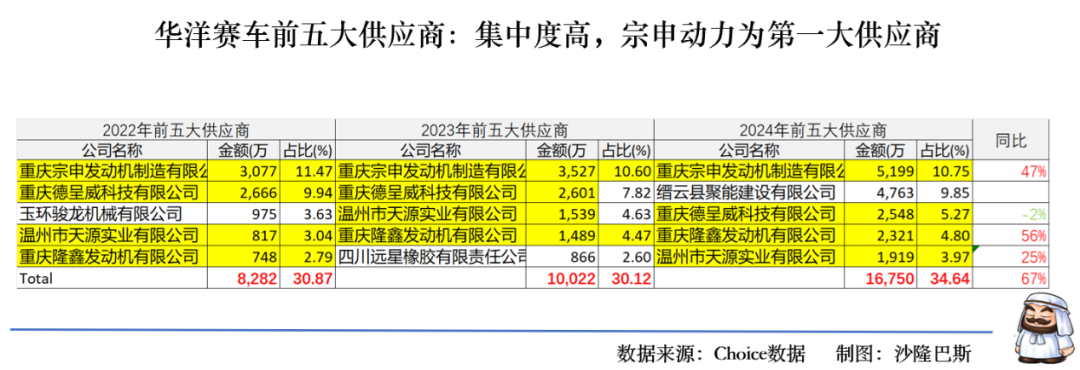Select the 11.47 percentage cell

308,171
